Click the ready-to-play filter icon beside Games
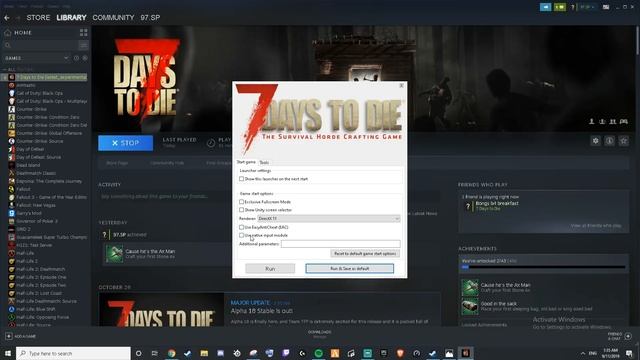Image resolution: width=640 pixels, height=360 pixels. (x=84, y=58)
